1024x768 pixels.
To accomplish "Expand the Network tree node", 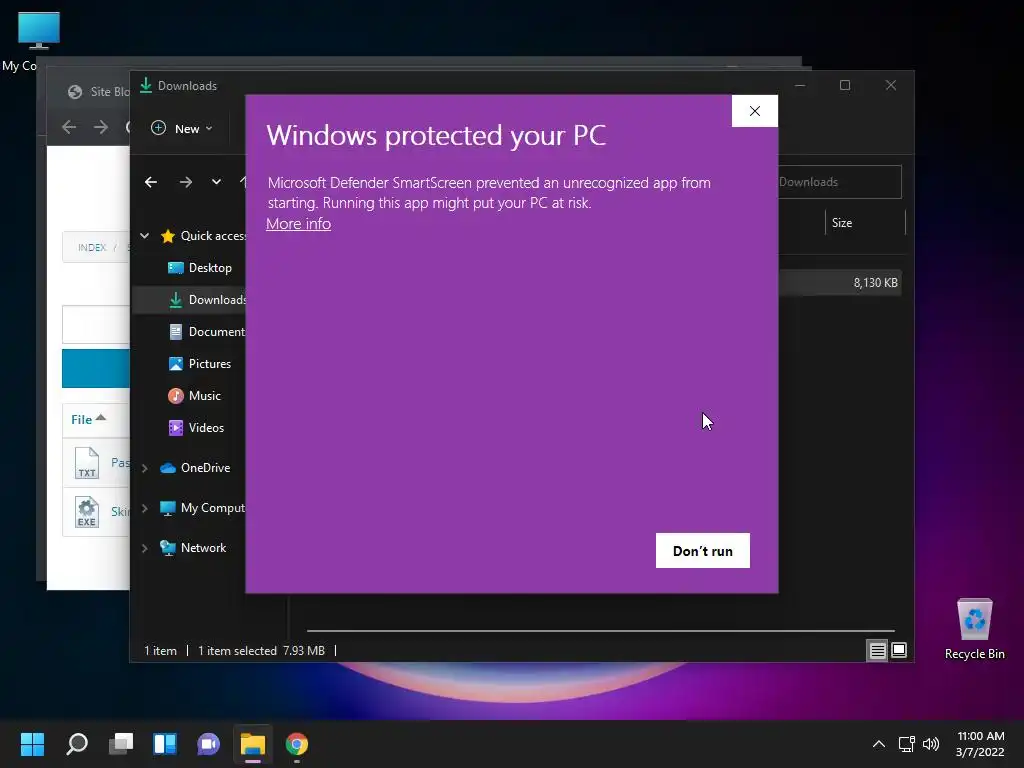I will (x=145, y=548).
